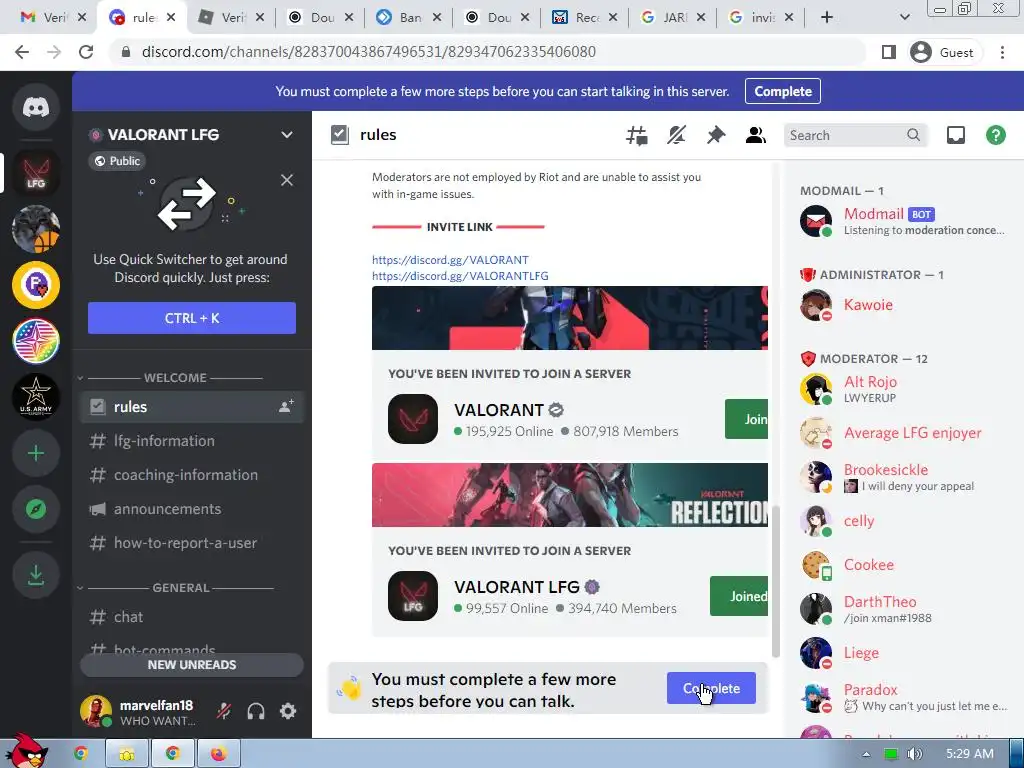Open the Chrome three-dot menu
The width and height of the screenshot is (1024, 768).
tap(1002, 52)
